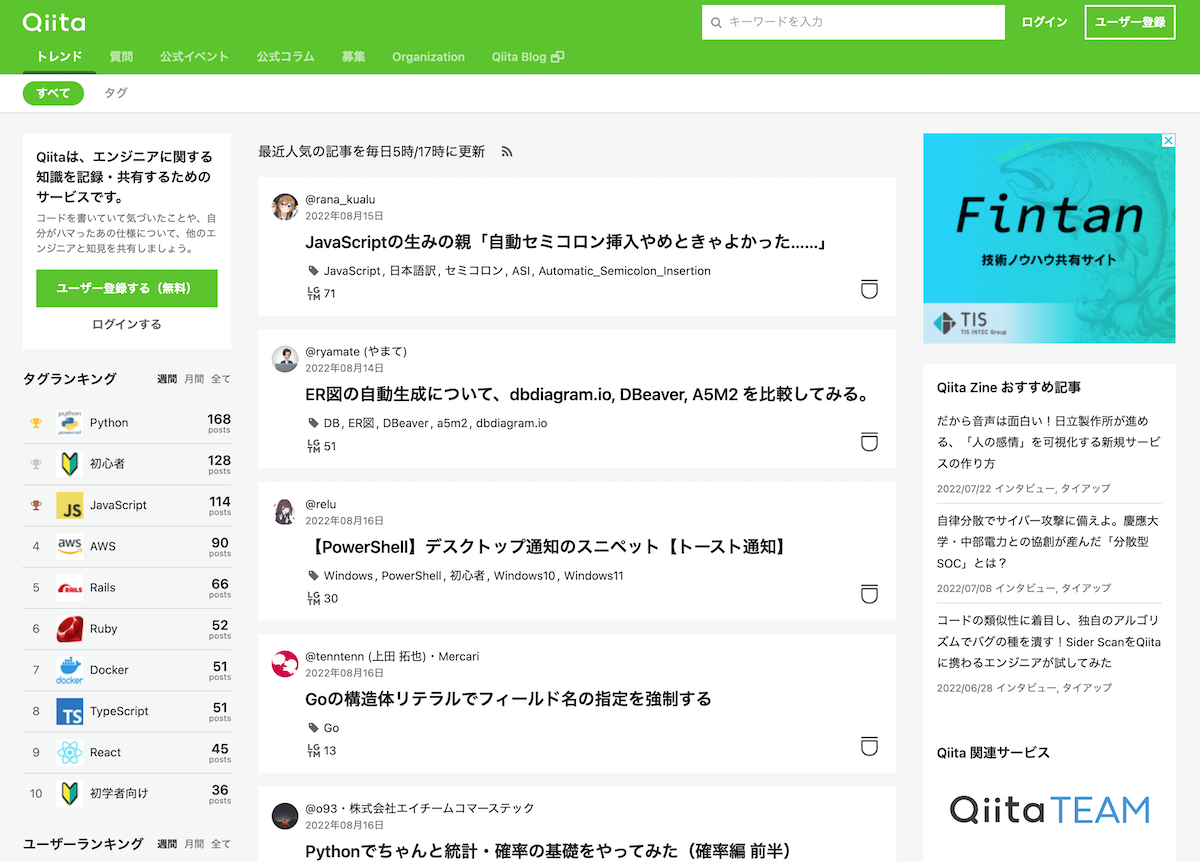Select the タグ filter
This screenshot has width=1200, height=862.
[x=116, y=93]
